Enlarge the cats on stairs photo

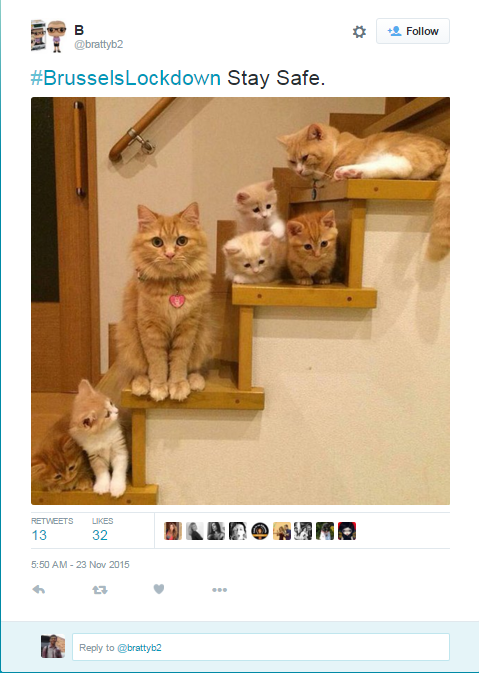click(x=240, y=301)
